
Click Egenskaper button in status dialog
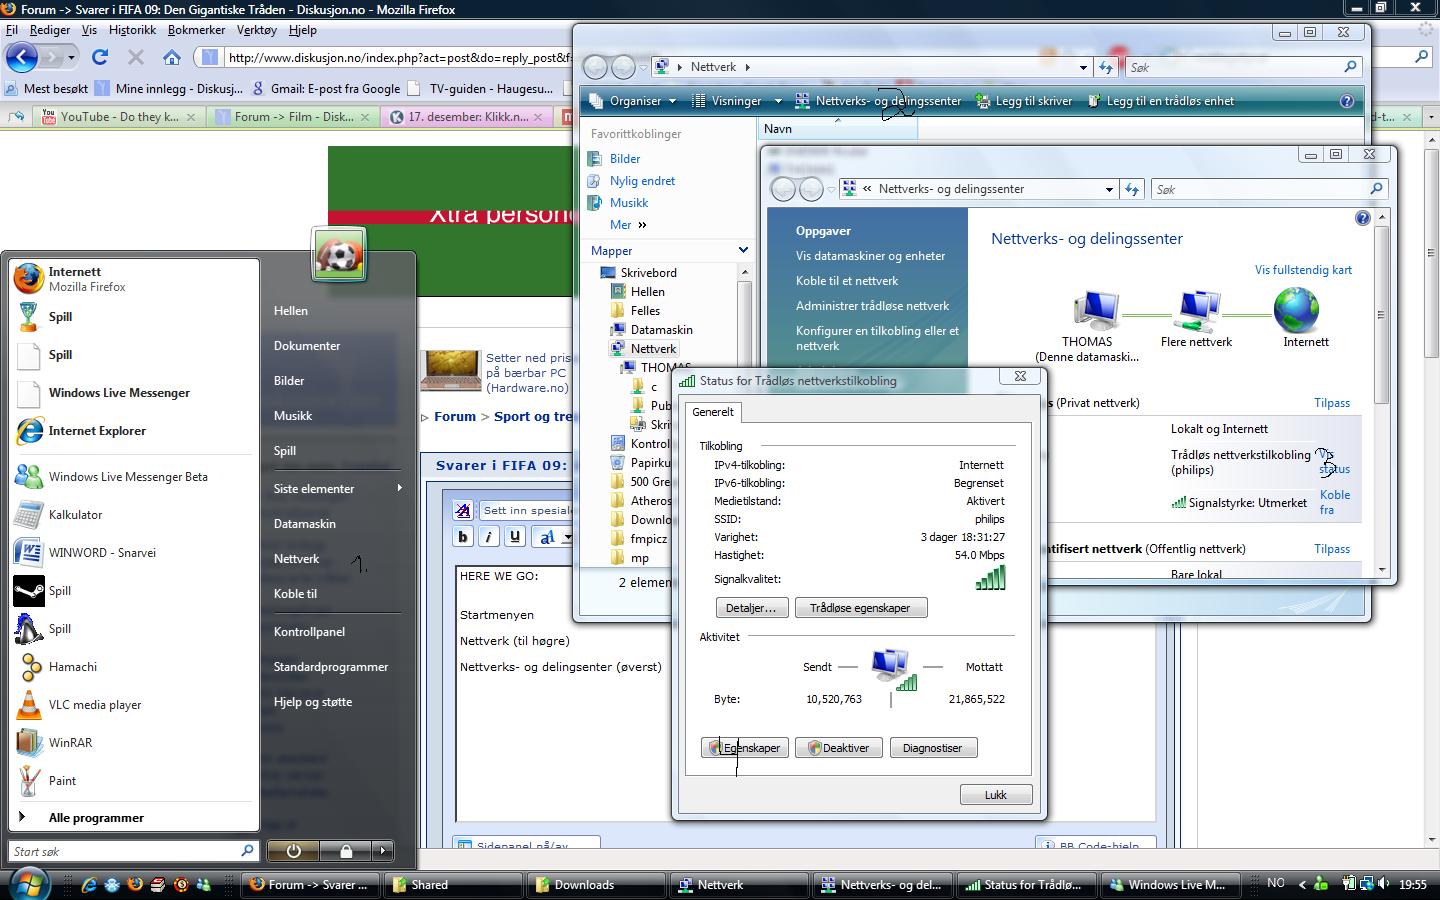tap(745, 748)
